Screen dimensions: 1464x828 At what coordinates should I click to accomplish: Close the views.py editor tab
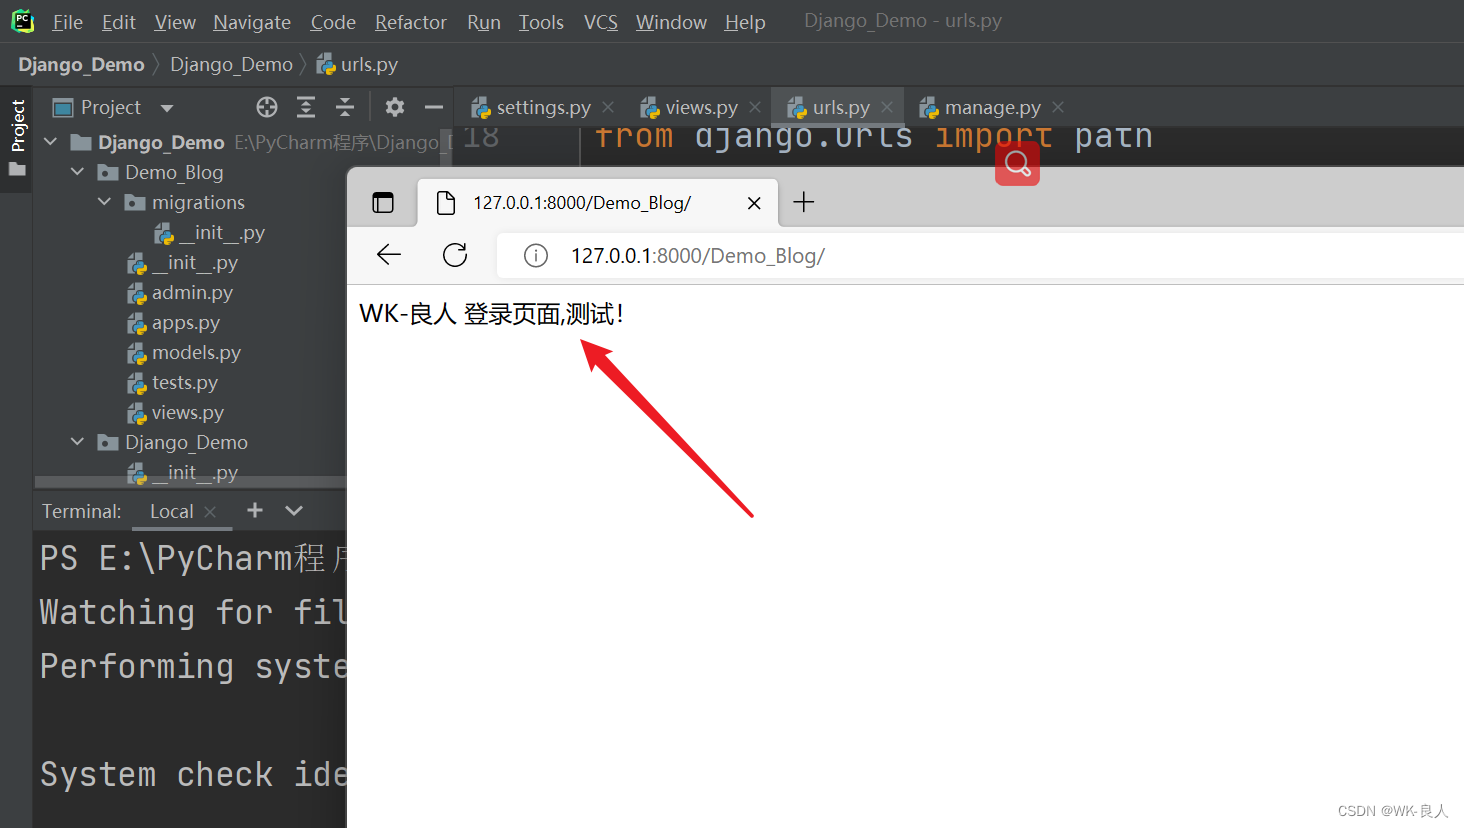tap(755, 107)
